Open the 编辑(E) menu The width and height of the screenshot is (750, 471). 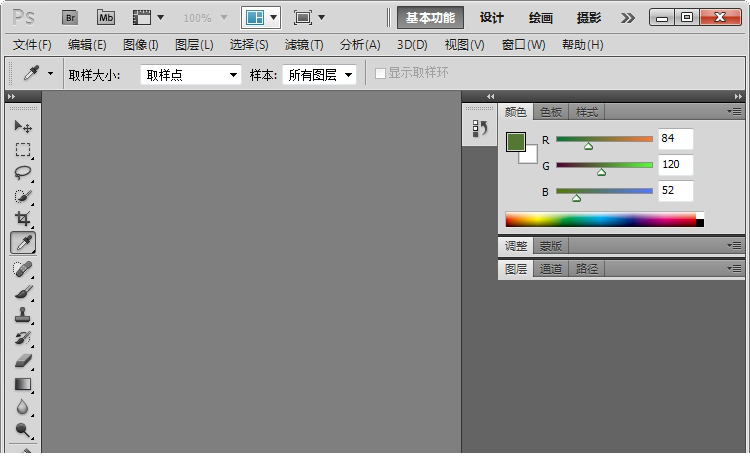[87, 45]
